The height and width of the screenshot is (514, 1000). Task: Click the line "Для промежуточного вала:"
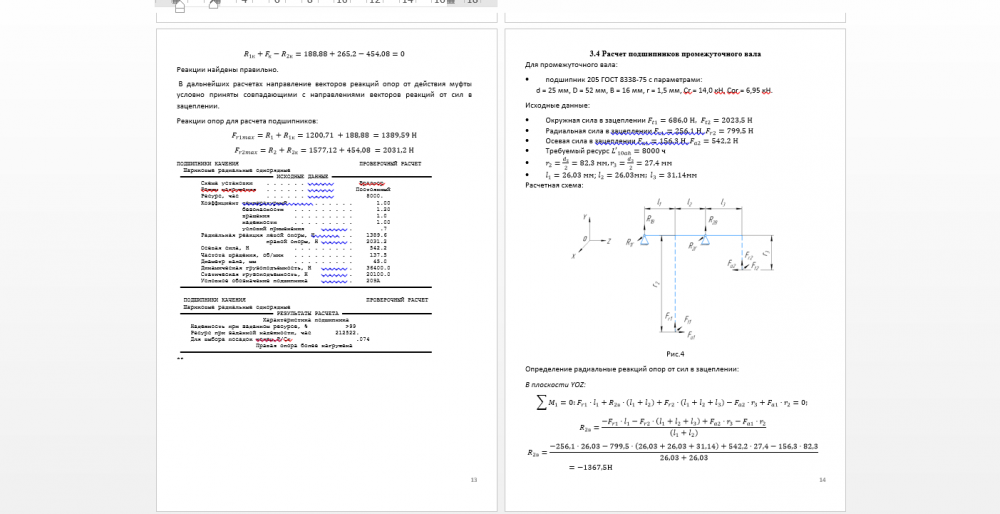571,64
